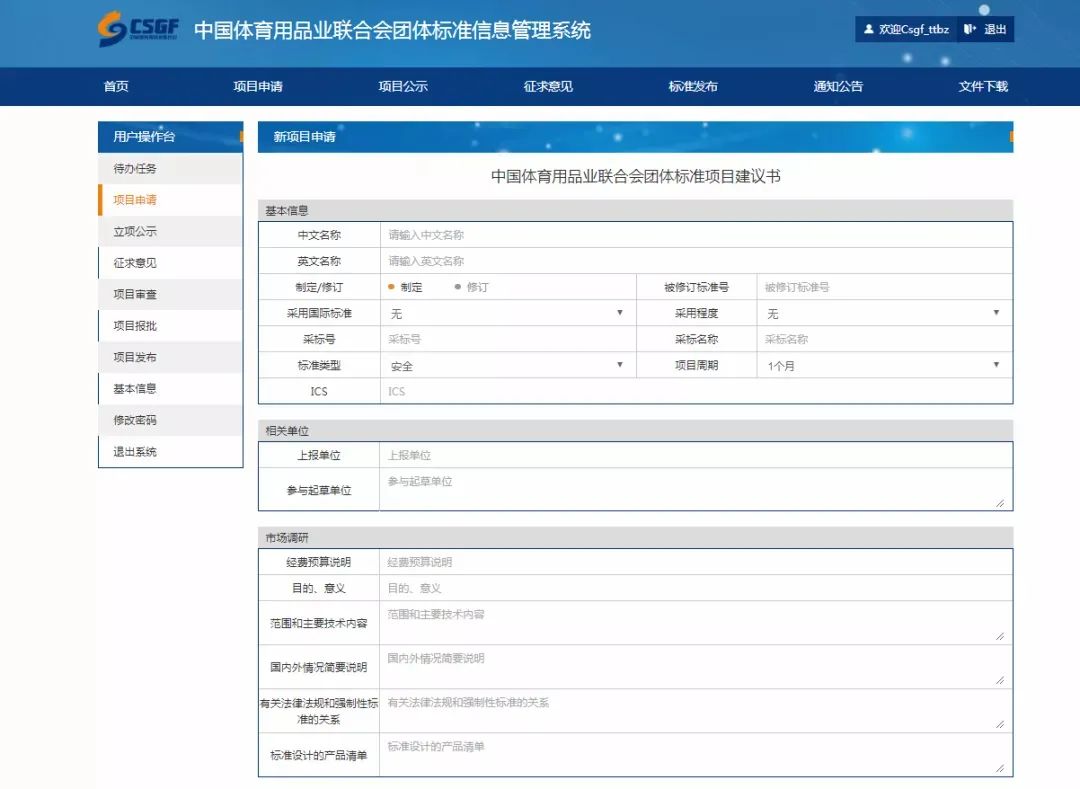
Task: Click the 经费预算说明 input field
Action: pyautogui.click(x=696, y=562)
